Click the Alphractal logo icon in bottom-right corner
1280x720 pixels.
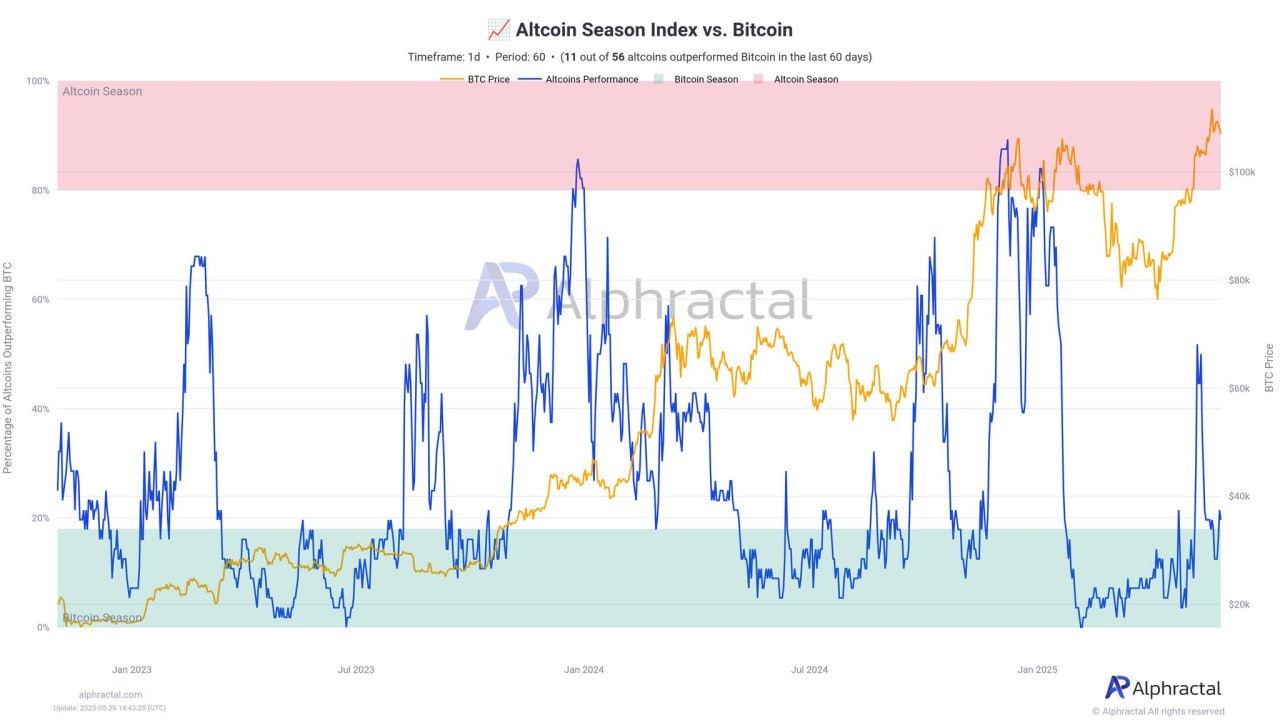coord(1116,687)
